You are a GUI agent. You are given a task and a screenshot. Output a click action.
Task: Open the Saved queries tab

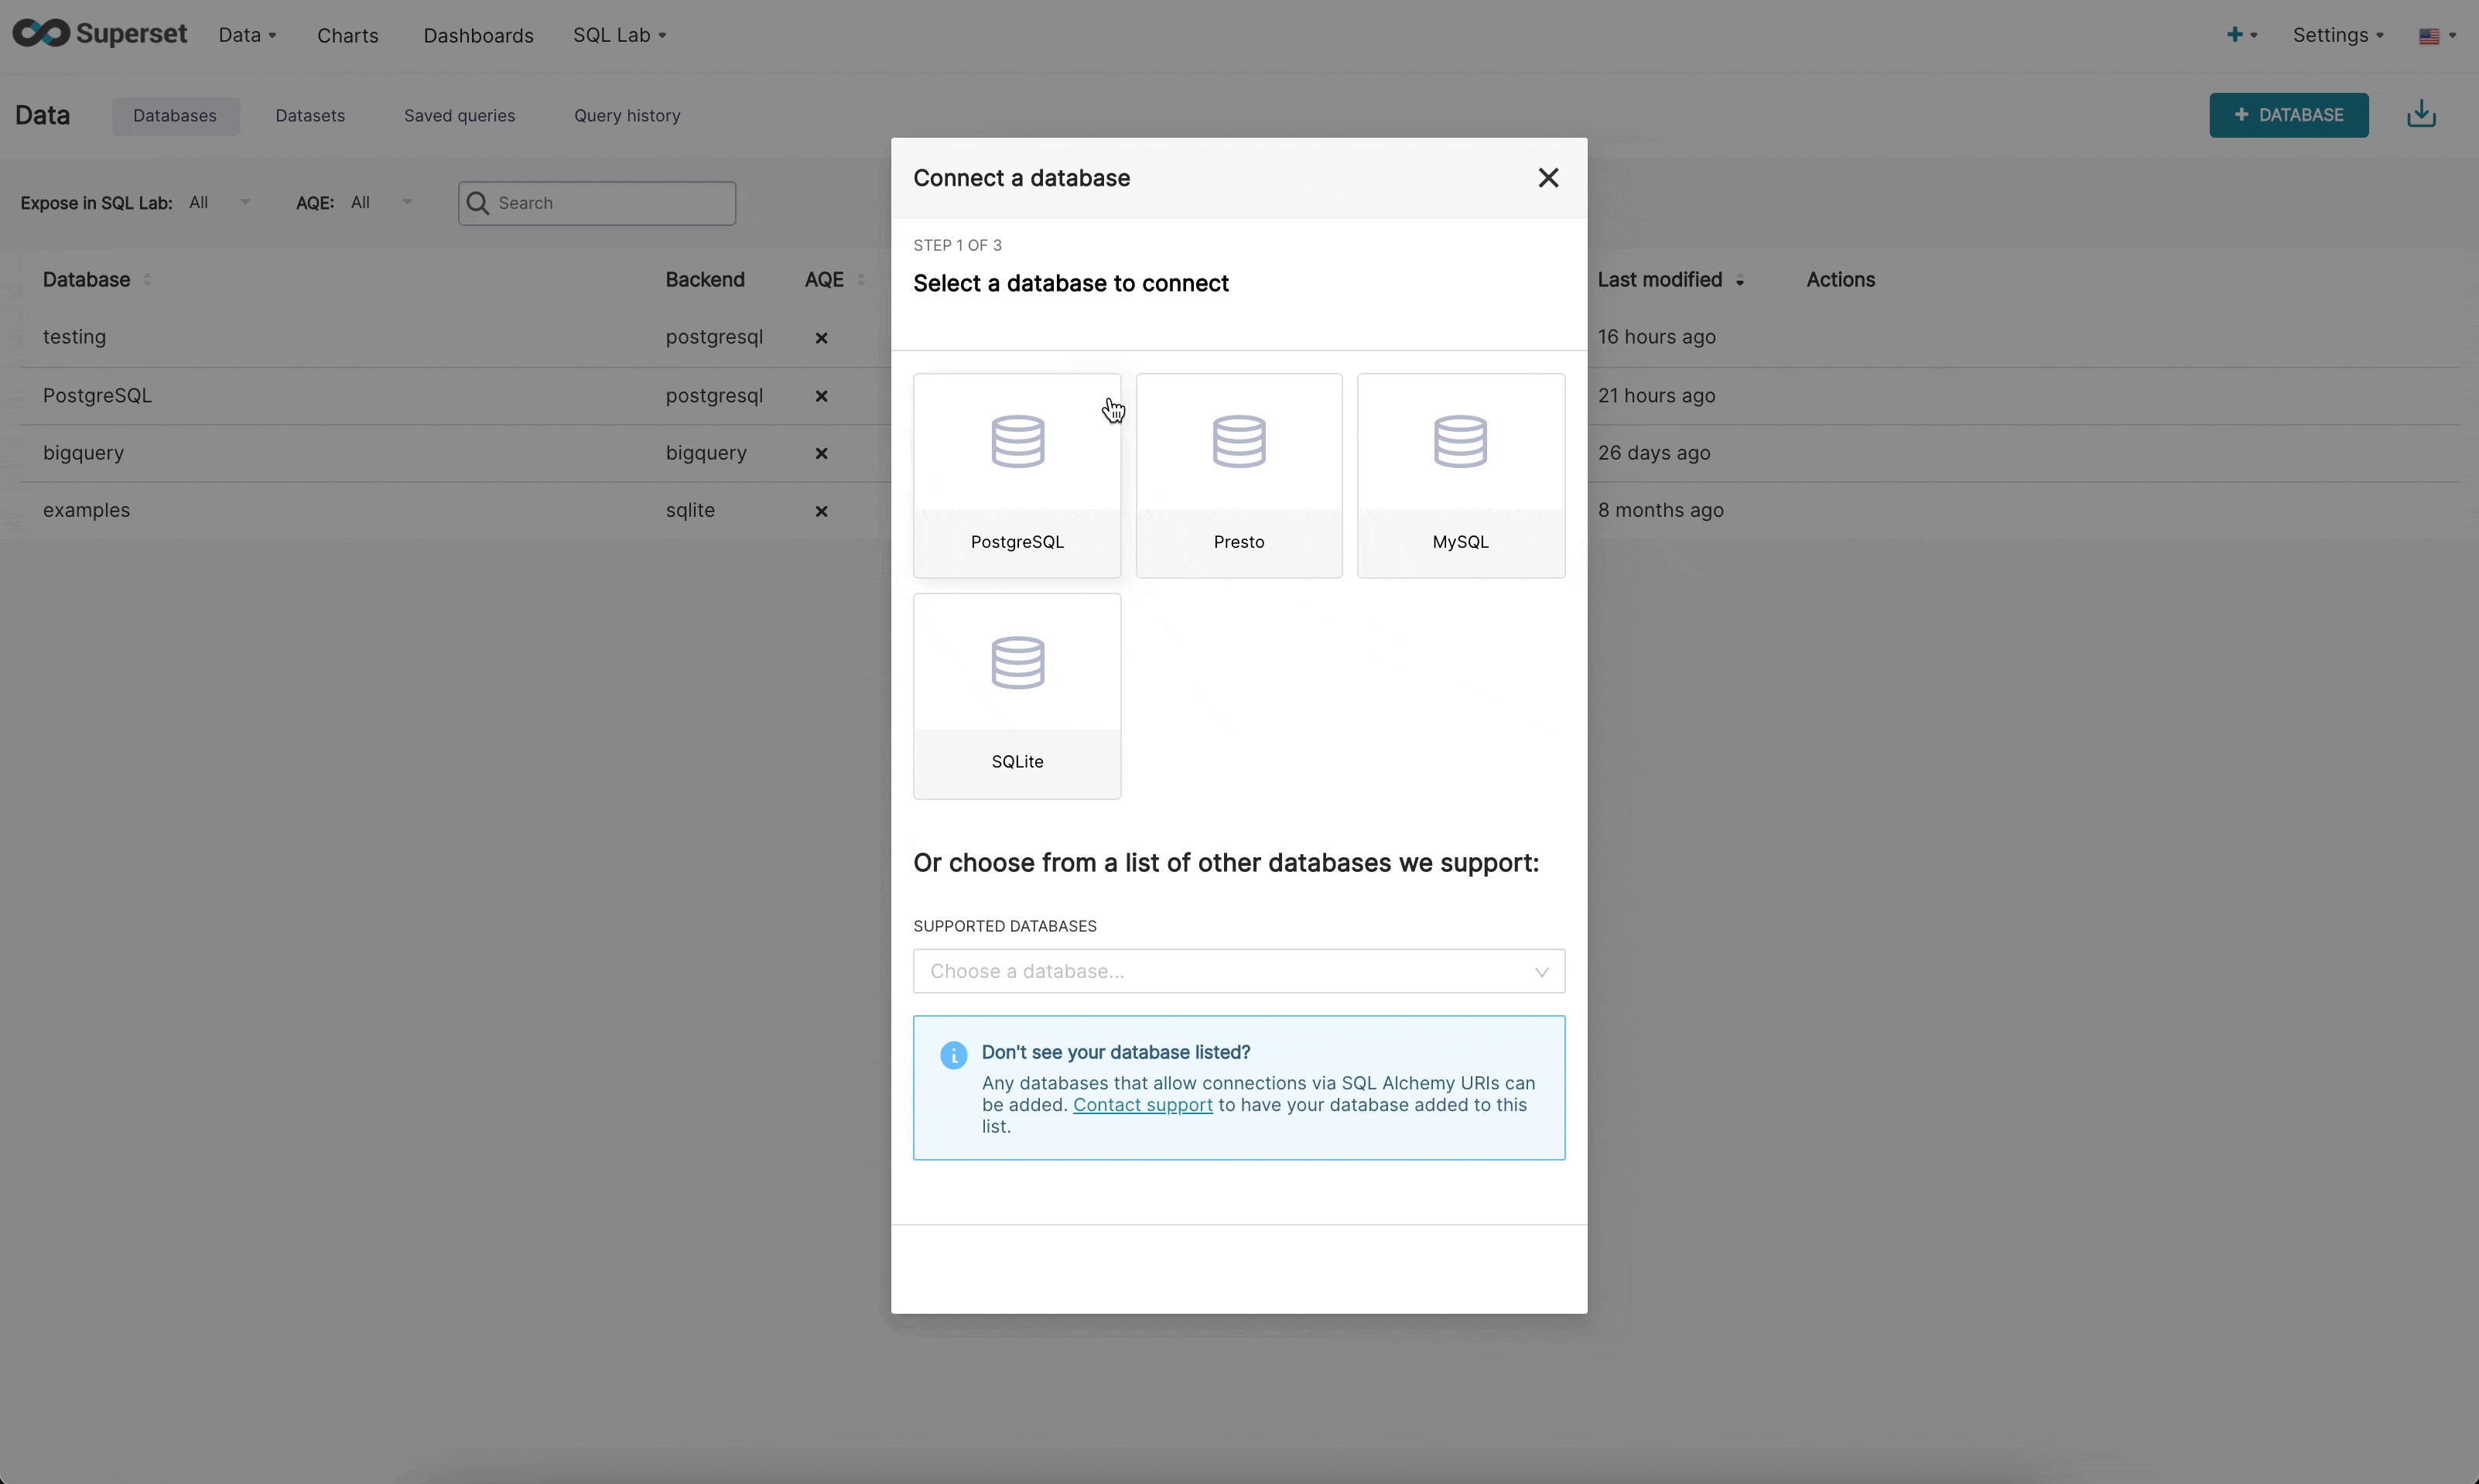(459, 116)
